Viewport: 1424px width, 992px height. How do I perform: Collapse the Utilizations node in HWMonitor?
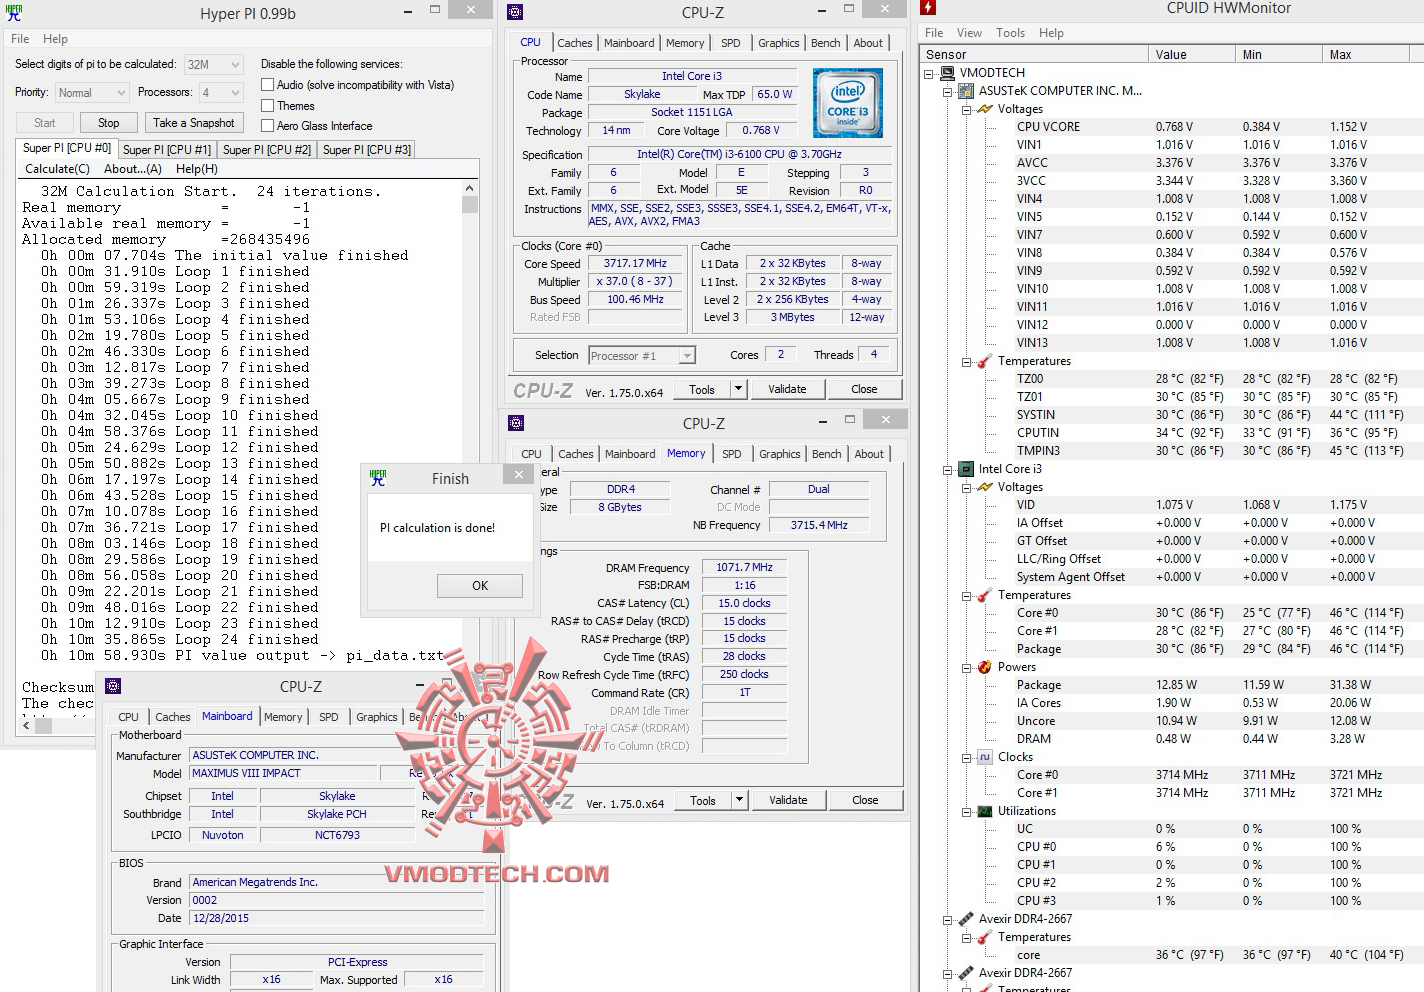tap(966, 811)
